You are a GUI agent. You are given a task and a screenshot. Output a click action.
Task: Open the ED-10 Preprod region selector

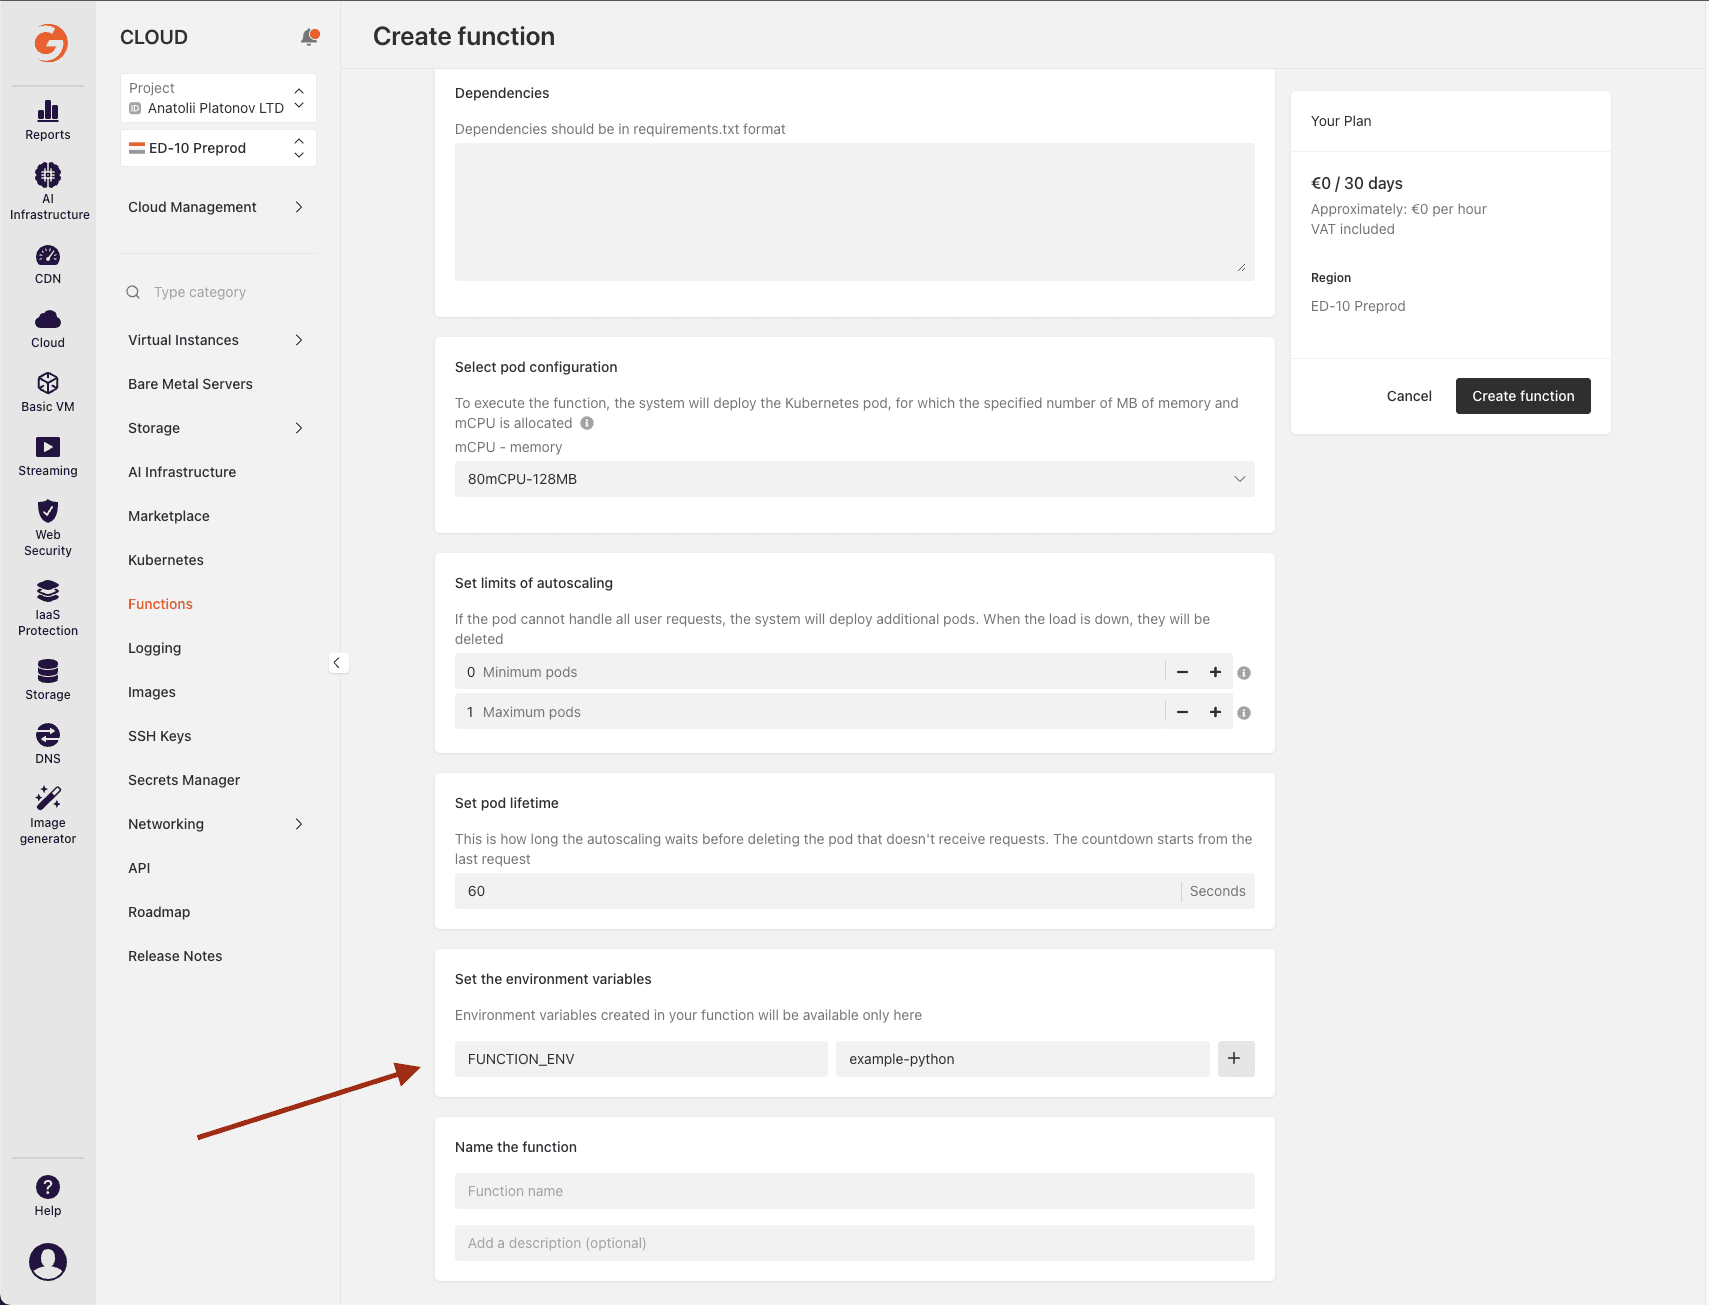coord(218,148)
